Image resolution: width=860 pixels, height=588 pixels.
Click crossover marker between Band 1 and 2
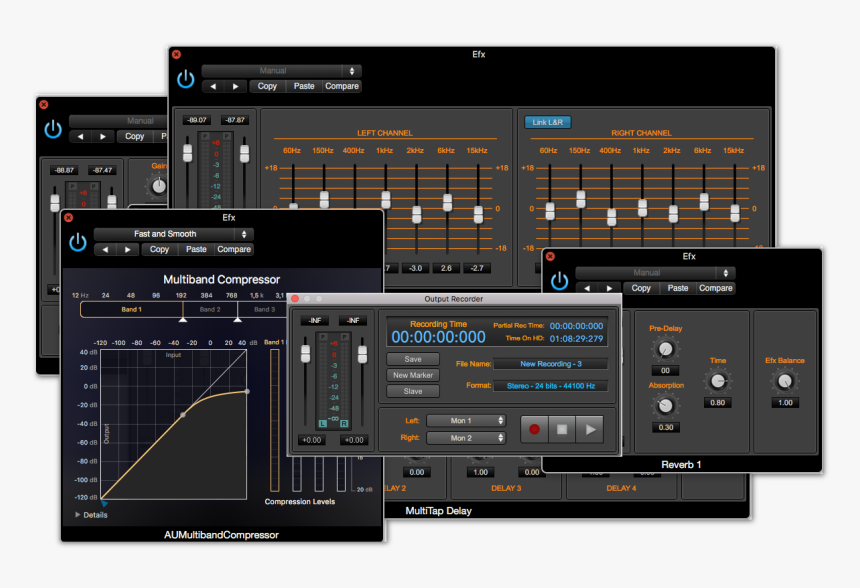coord(183,319)
